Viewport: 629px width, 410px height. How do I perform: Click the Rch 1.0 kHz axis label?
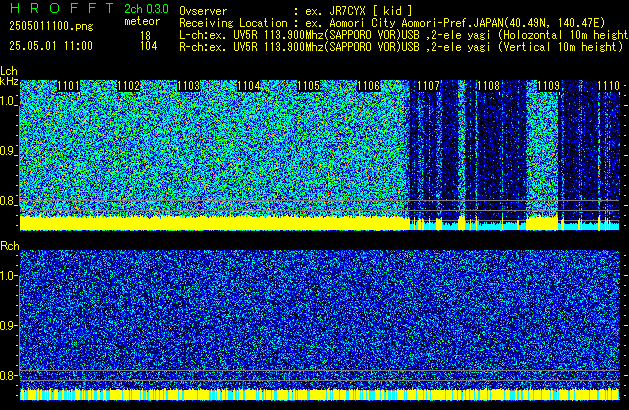pyautogui.click(x=8, y=276)
